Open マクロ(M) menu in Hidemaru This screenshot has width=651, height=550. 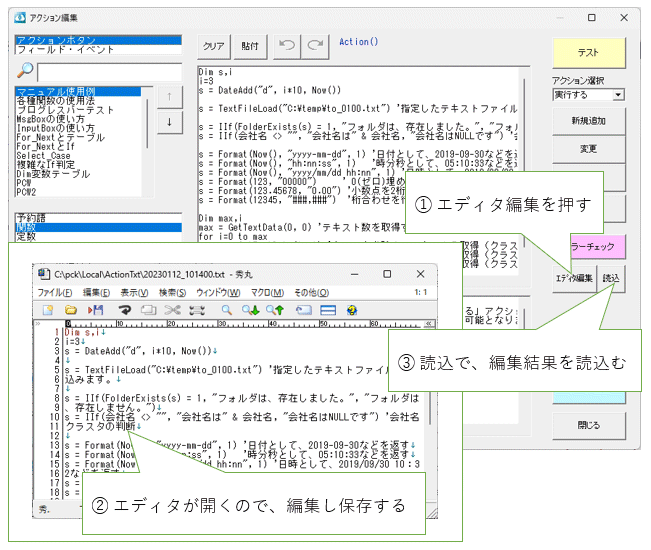pyautogui.click(x=267, y=293)
